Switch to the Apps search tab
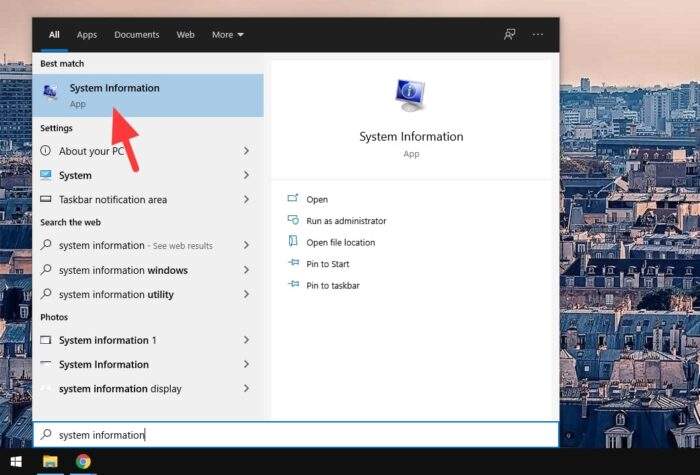The height and width of the screenshot is (475, 700). (87, 34)
